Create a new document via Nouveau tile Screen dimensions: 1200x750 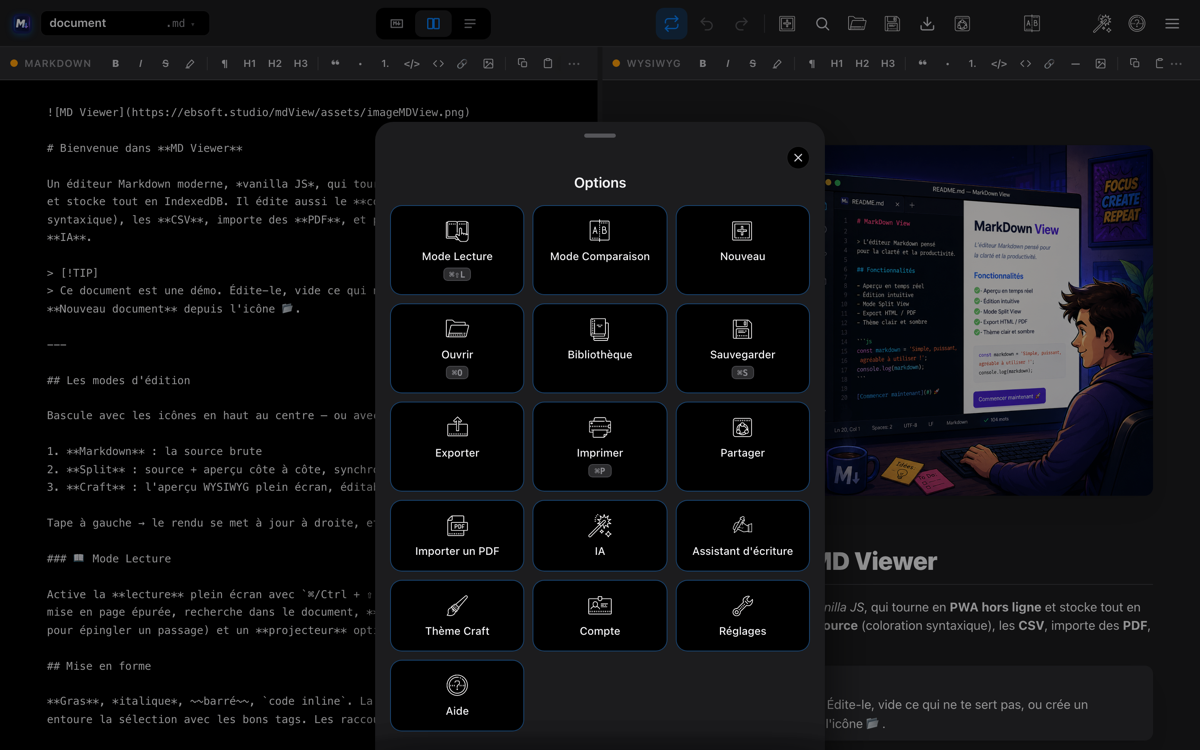pos(743,250)
